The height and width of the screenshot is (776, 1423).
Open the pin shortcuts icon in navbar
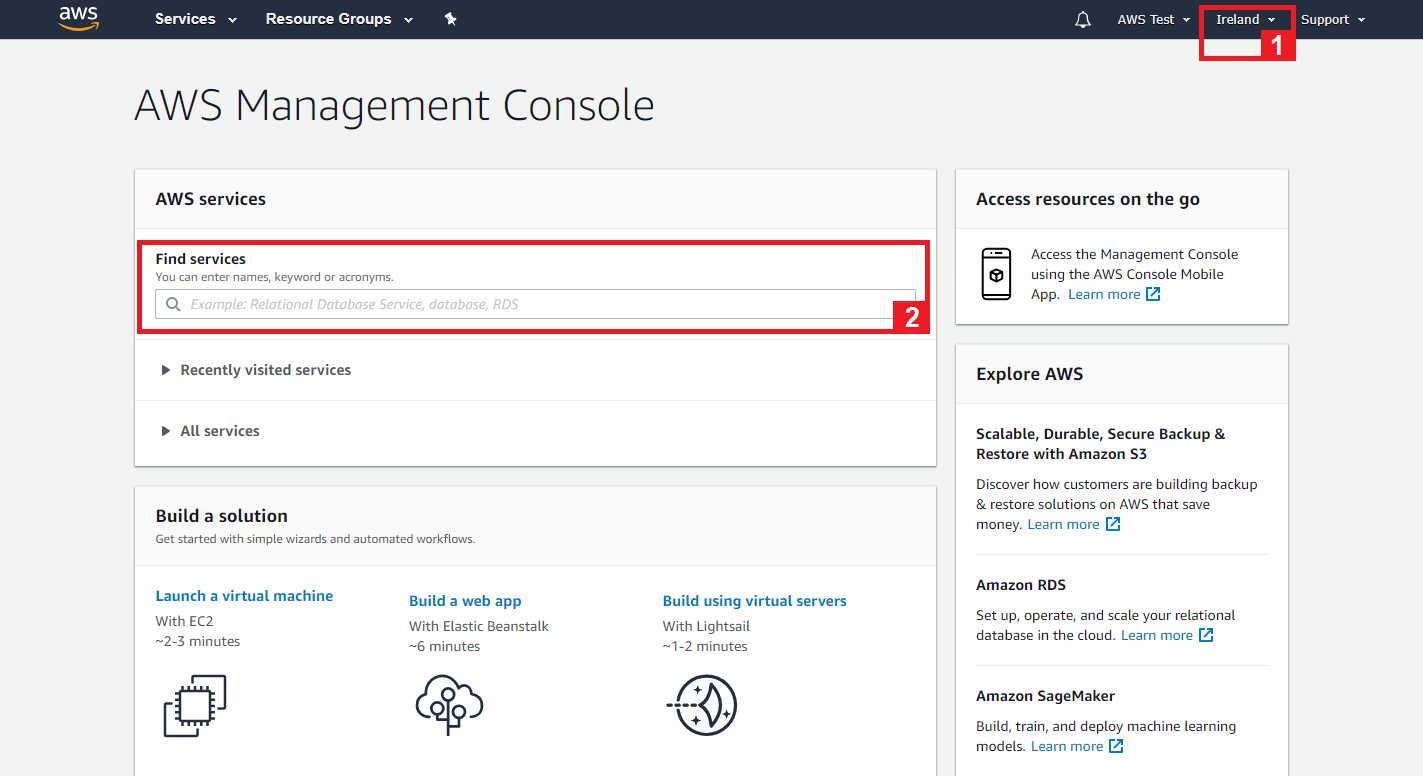451,19
